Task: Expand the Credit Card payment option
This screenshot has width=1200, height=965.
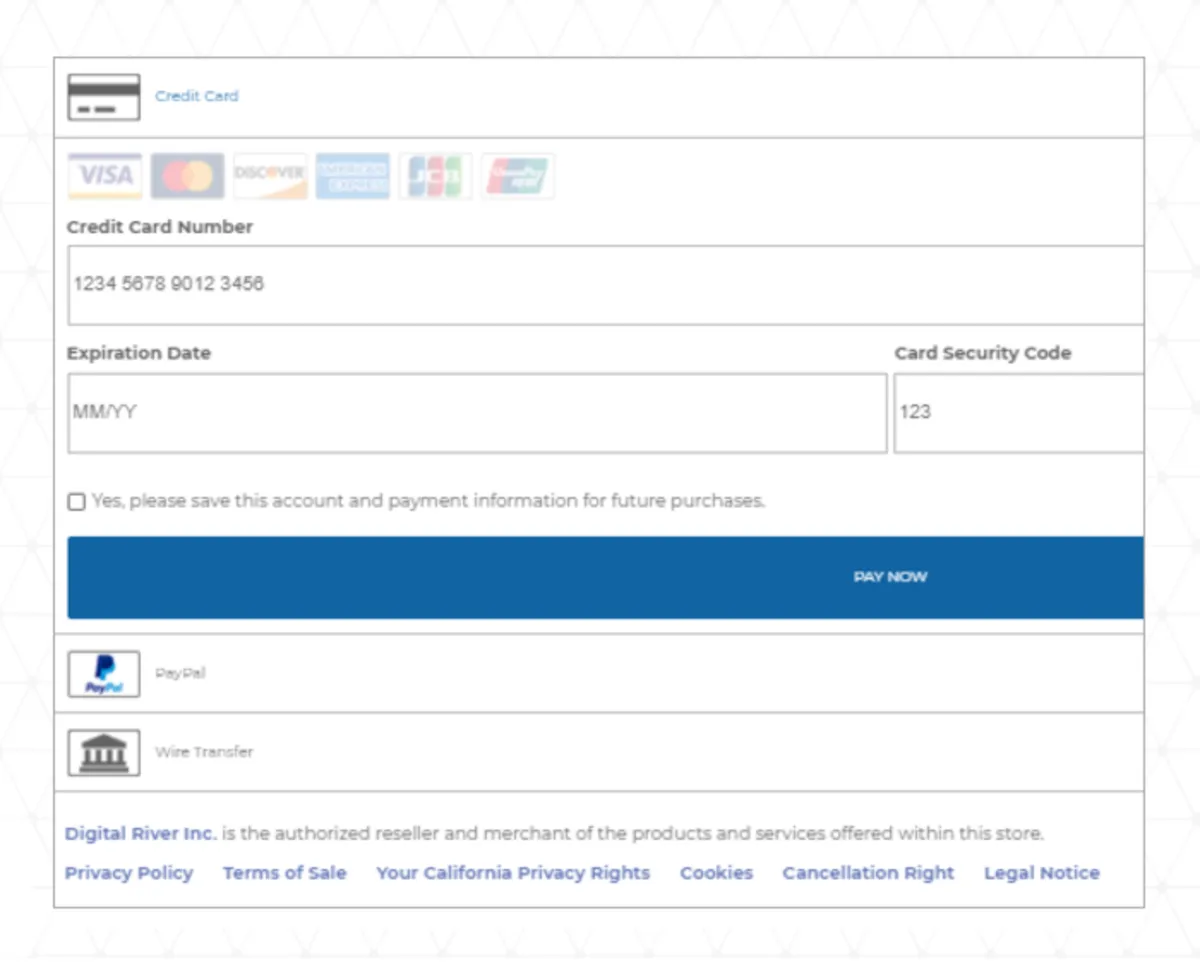Action: 197,97
